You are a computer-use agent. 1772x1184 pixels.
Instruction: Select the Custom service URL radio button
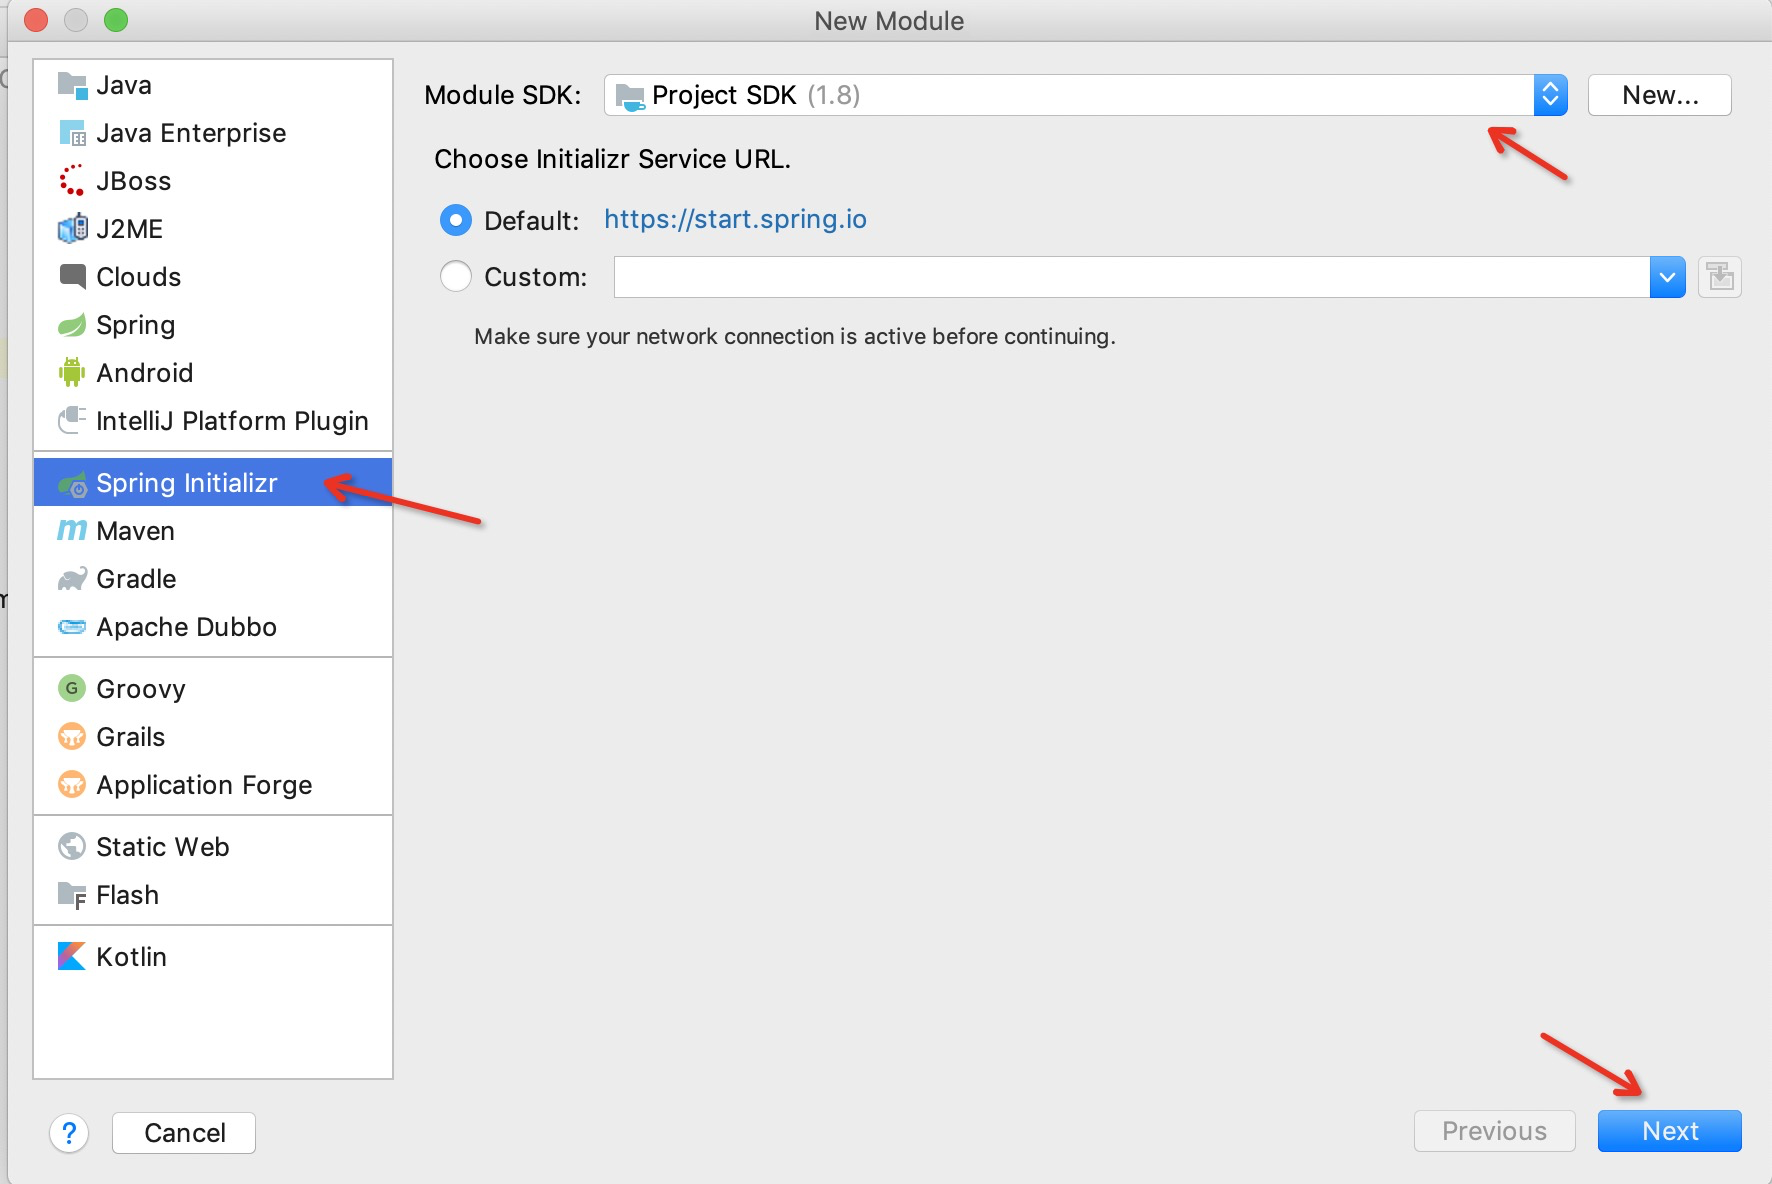click(x=456, y=276)
